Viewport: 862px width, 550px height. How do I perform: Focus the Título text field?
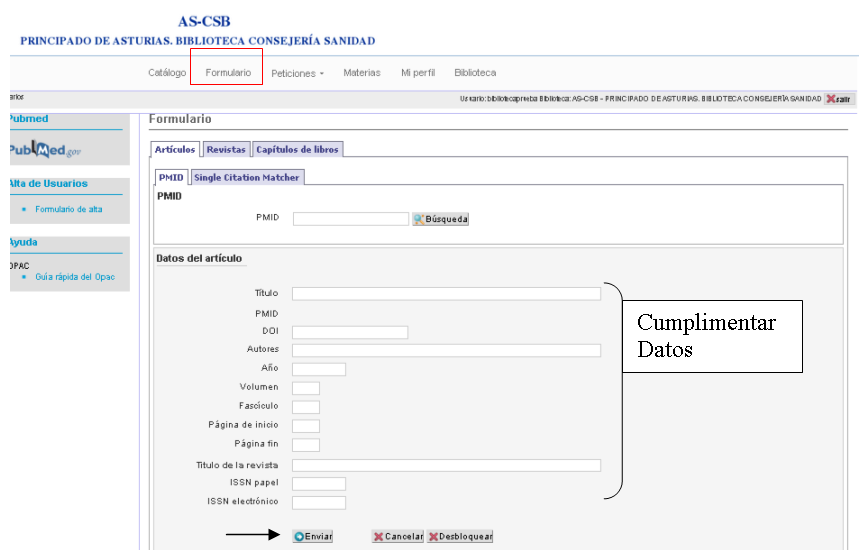[446, 294]
